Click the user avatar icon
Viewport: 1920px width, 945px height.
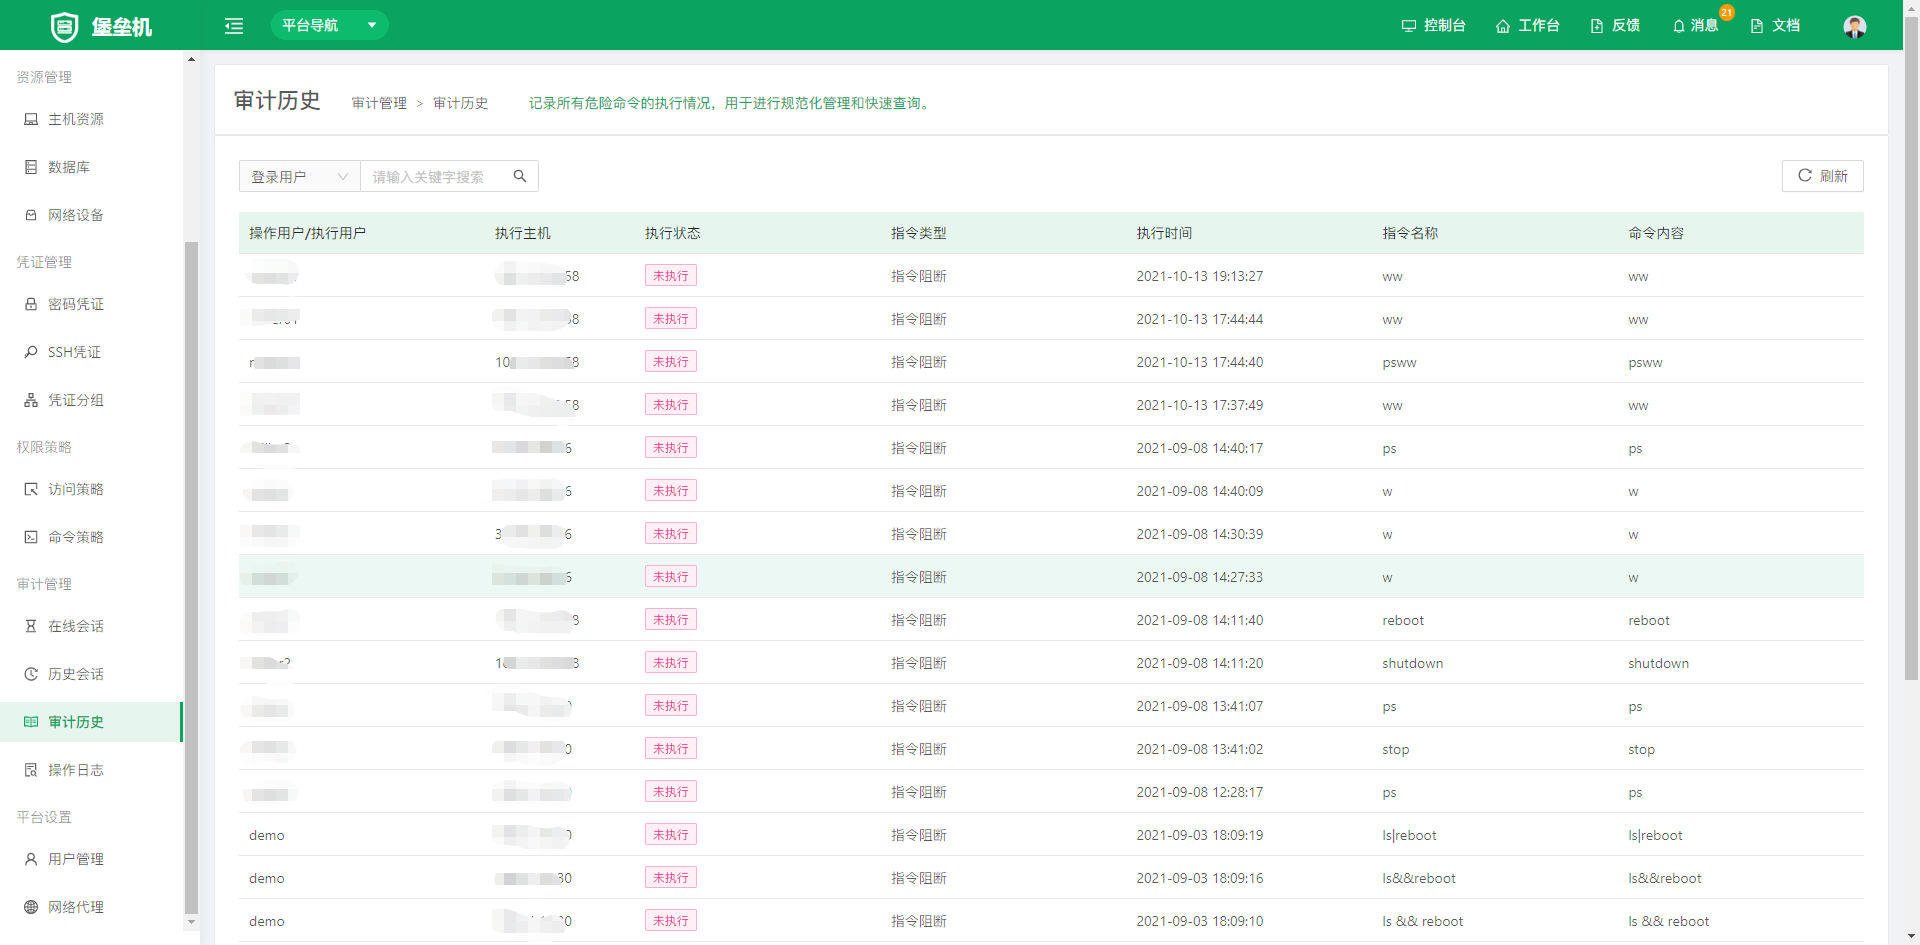pos(1855,27)
